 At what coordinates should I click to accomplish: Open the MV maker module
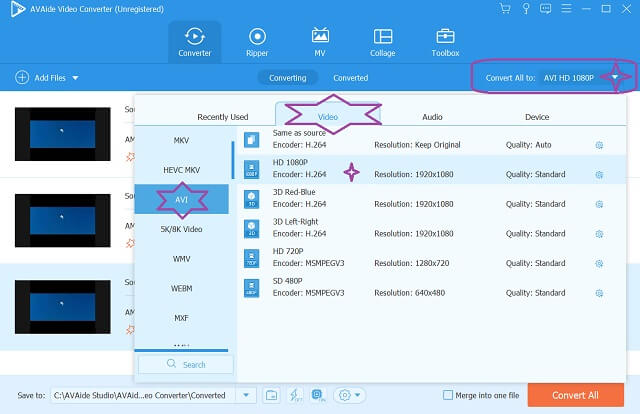coord(320,42)
